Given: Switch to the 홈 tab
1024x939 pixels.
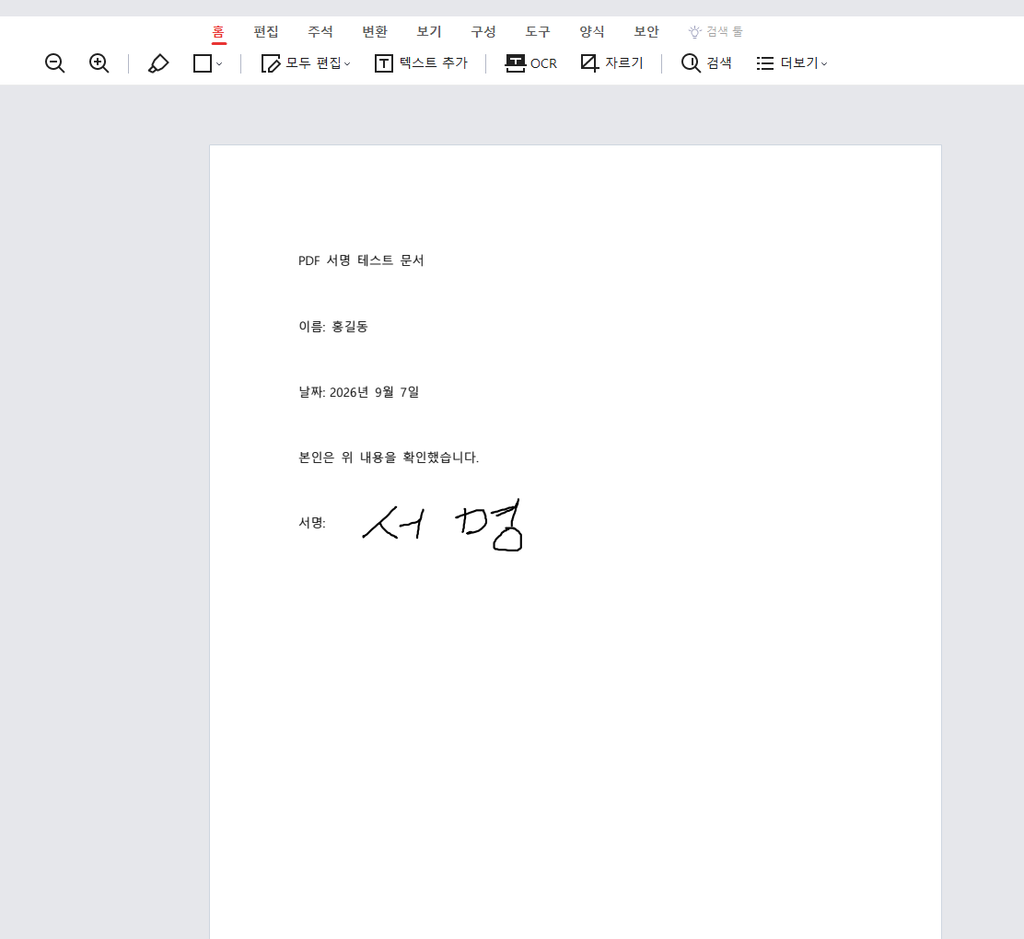Looking at the screenshot, I should pyautogui.click(x=219, y=32).
